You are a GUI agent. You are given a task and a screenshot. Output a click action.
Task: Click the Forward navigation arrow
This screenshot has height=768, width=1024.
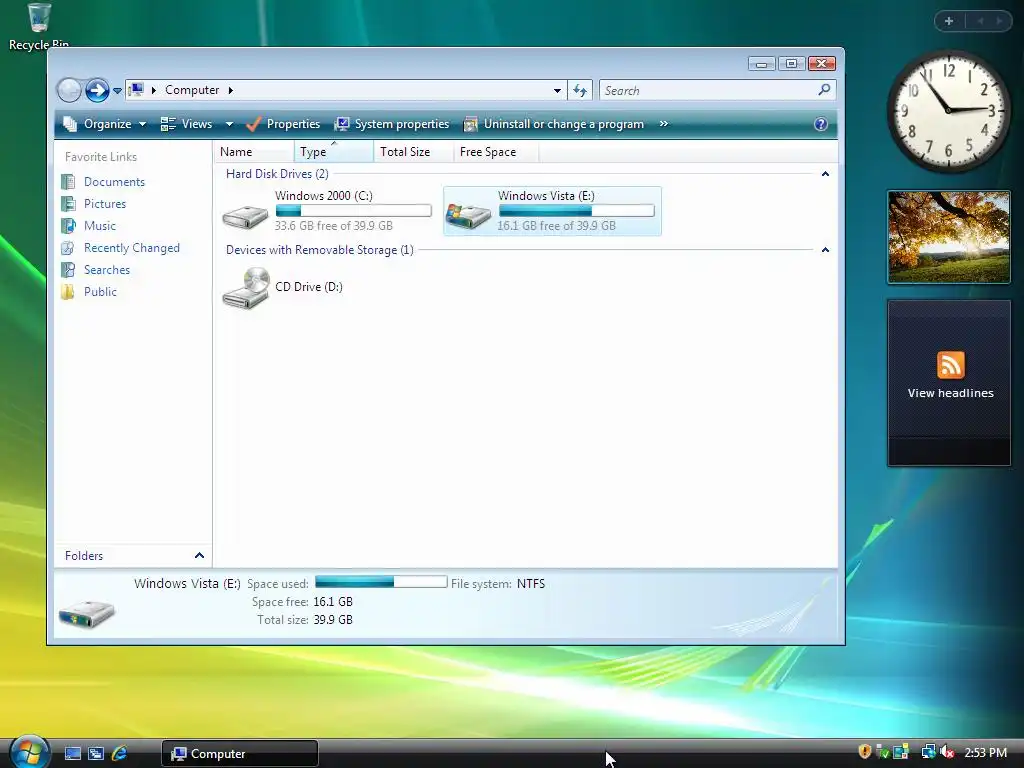point(97,90)
